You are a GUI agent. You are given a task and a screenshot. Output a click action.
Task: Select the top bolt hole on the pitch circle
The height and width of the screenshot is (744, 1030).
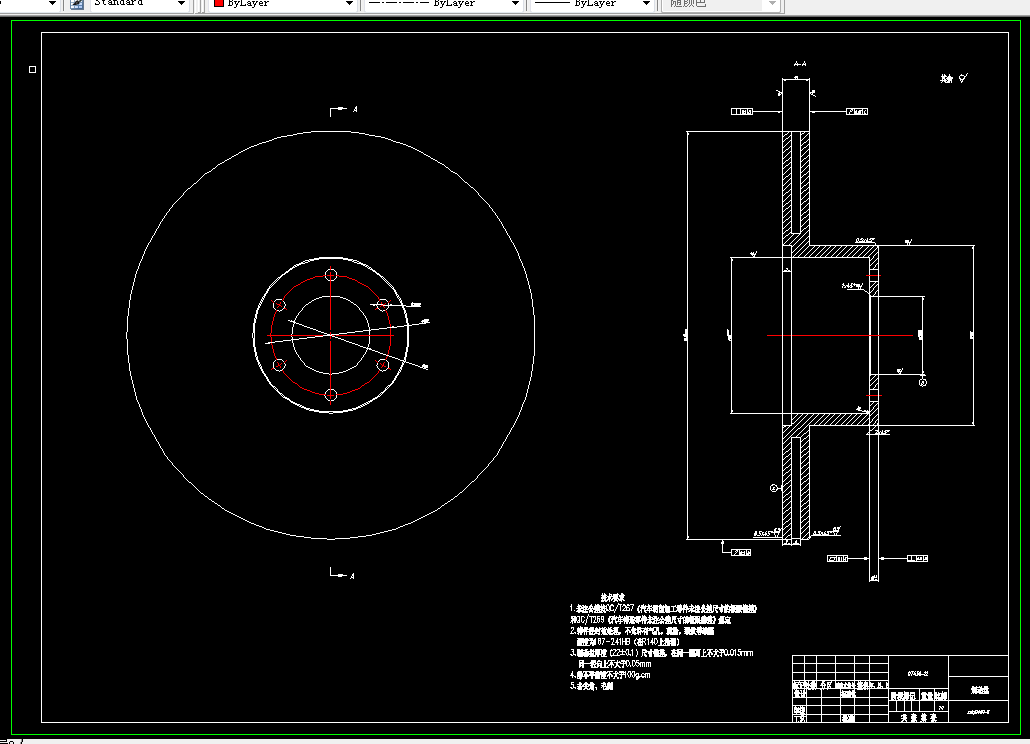point(331,274)
